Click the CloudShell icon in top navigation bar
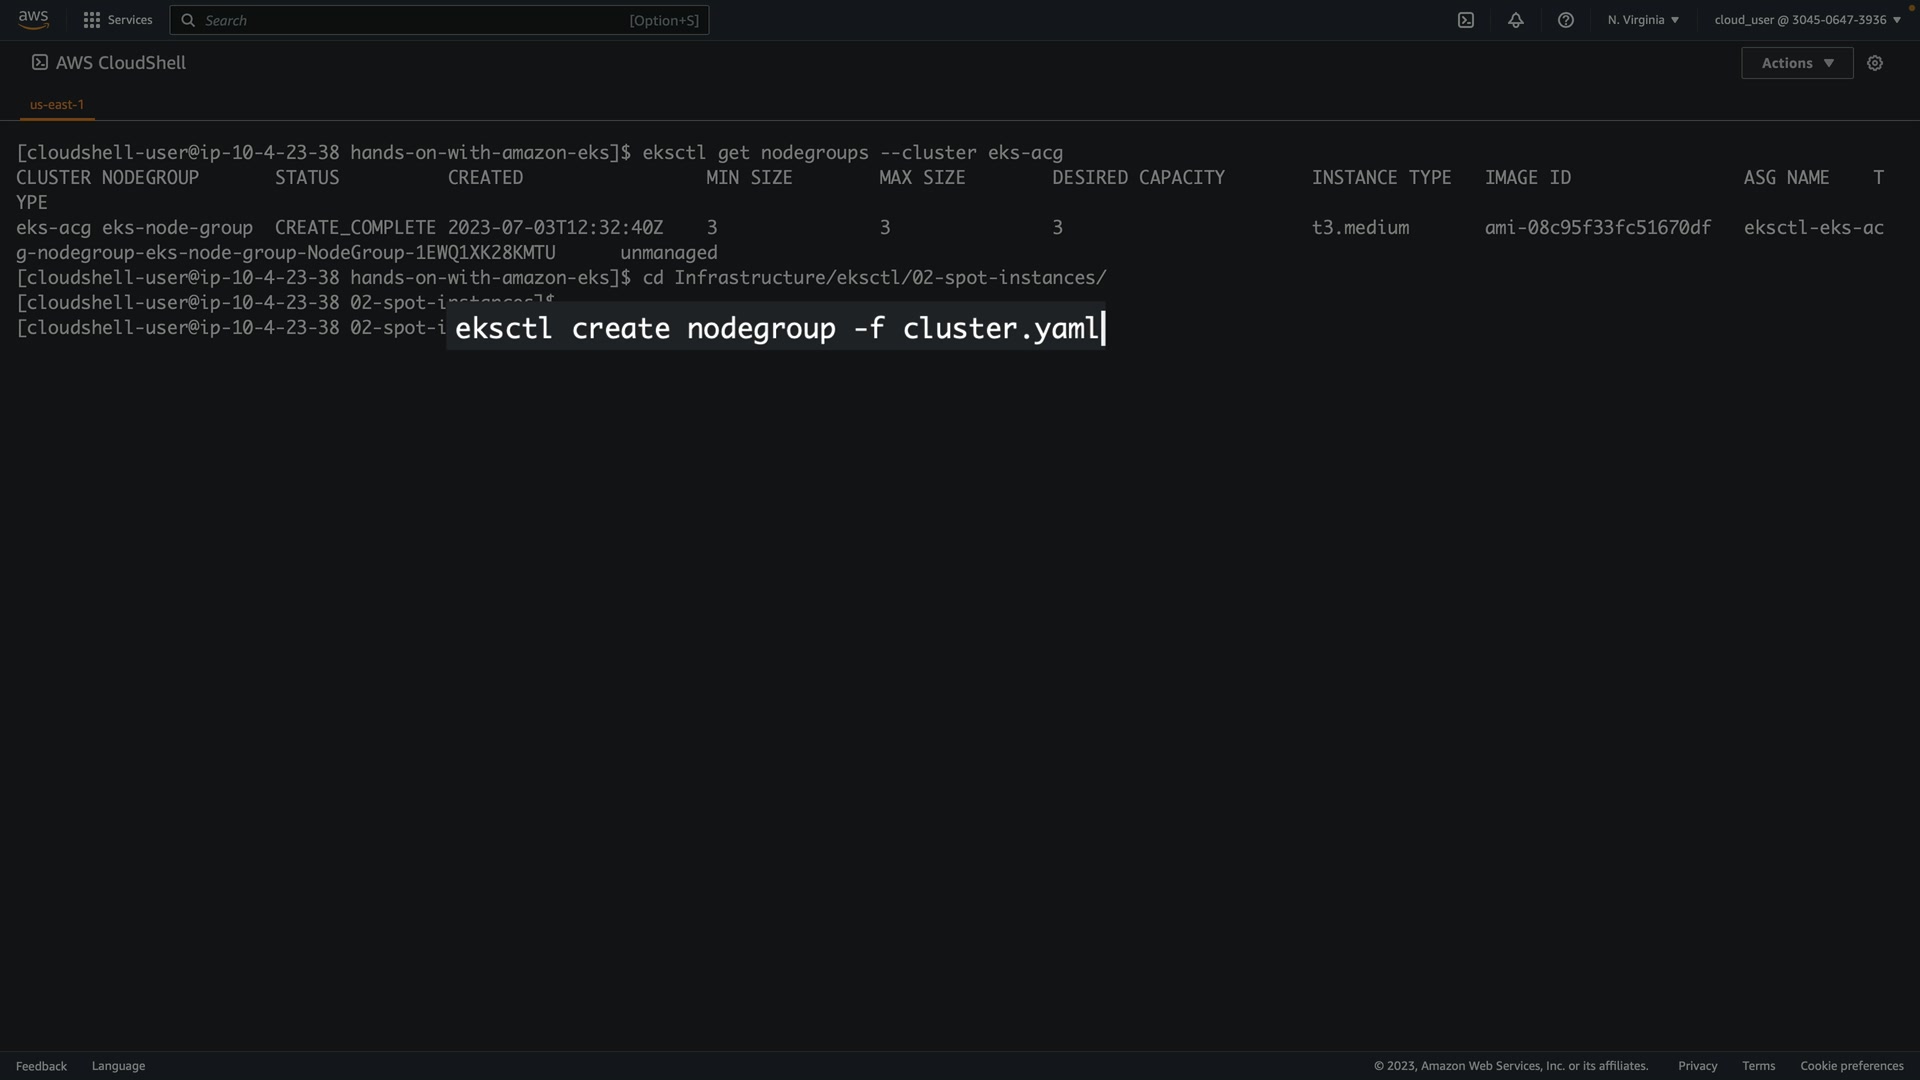This screenshot has width=1920, height=1080. 1466,20
